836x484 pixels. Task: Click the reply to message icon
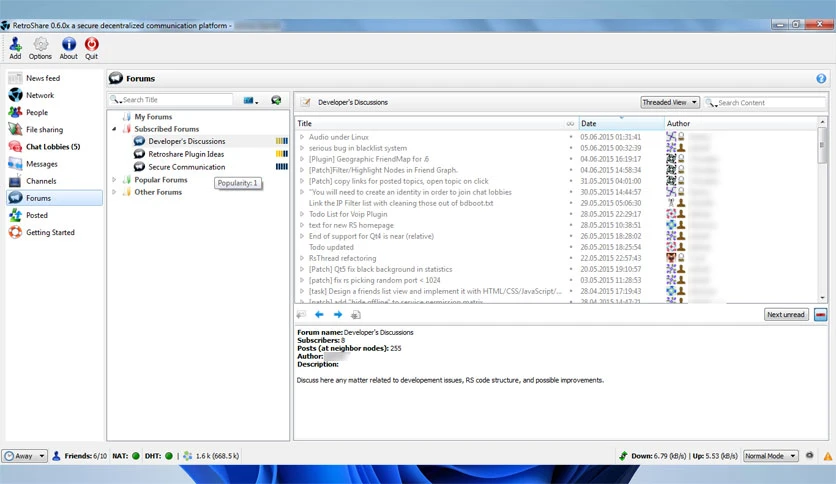coord(301,314)
